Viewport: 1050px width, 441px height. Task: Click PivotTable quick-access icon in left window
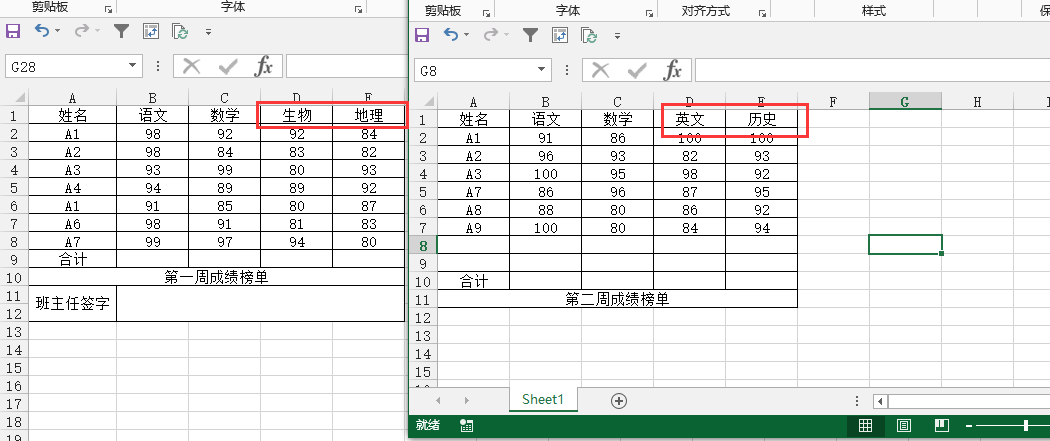[151, 31]
